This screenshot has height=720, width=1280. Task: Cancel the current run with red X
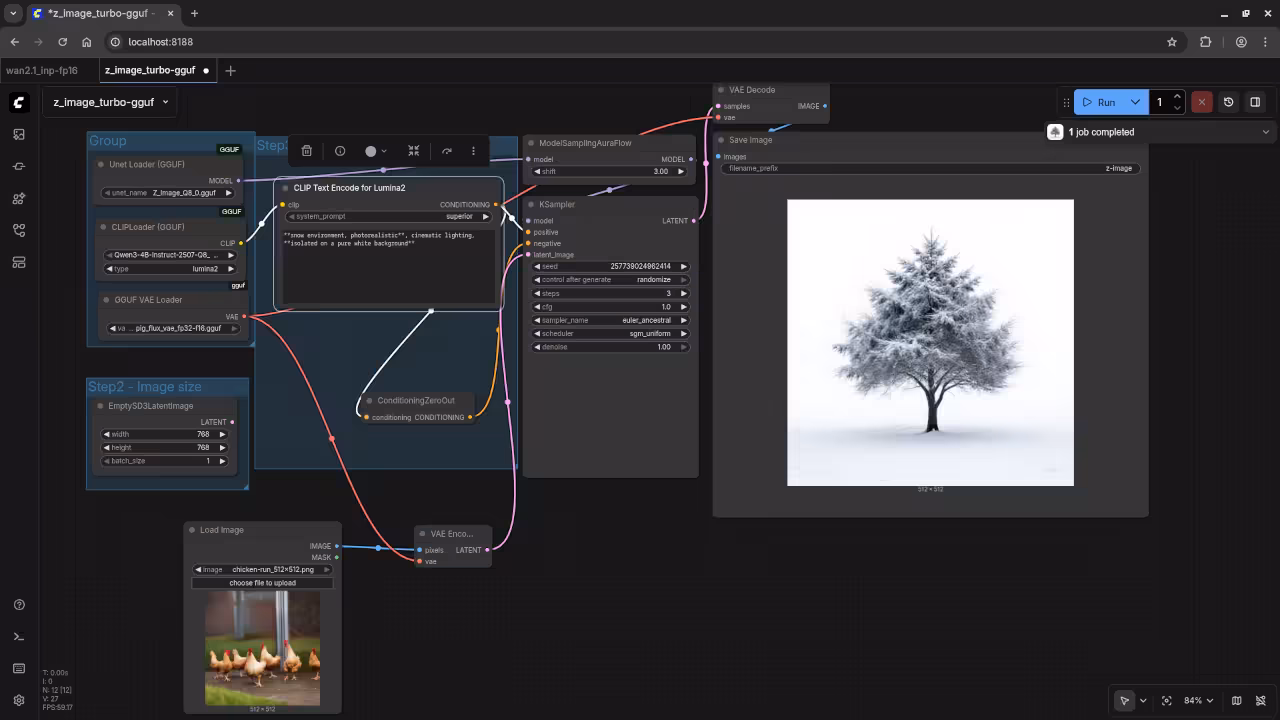click(1202, 102)
